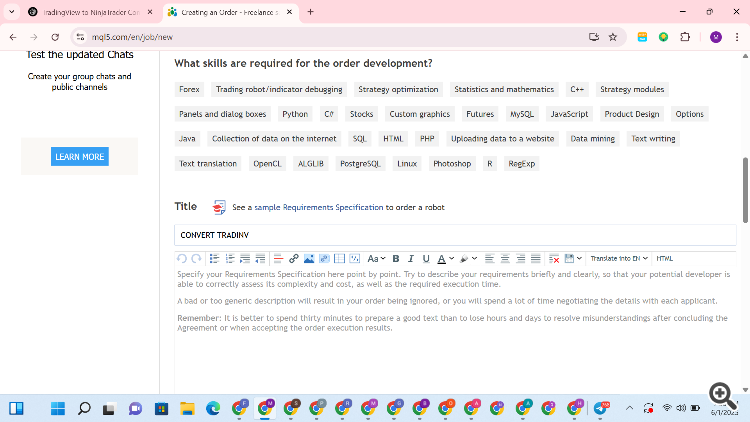Image resolution: width=750 pixels, height=422 pixels.
Task: Open the Chrome three-dot menu
Action: point(737,37)
